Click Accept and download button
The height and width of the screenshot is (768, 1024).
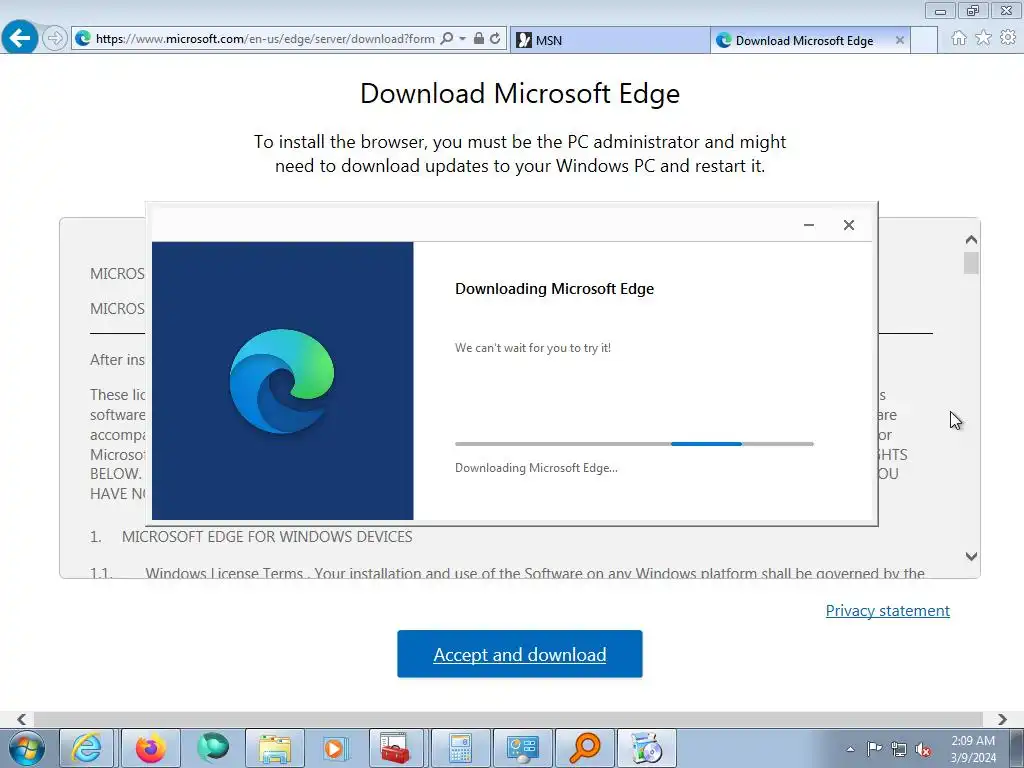tap(520, 654)
